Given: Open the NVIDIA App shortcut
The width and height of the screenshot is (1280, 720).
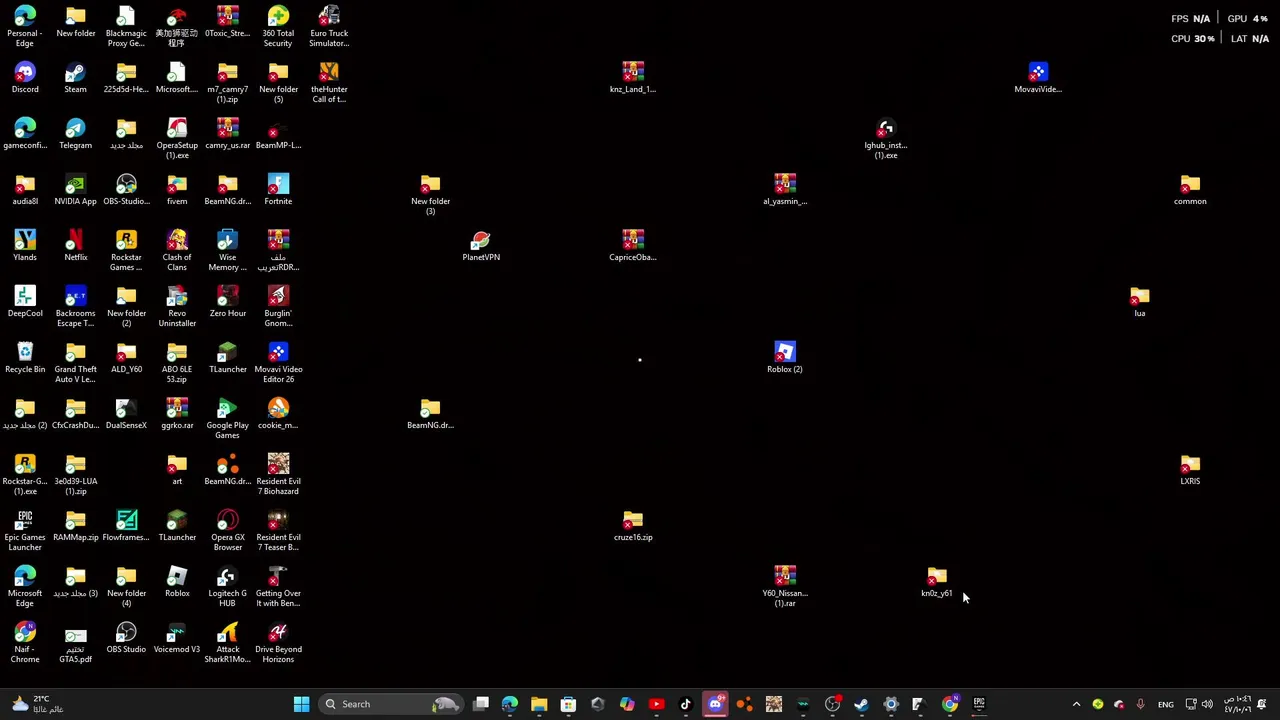Looking at the screenshot, I should tap(75, 190).
